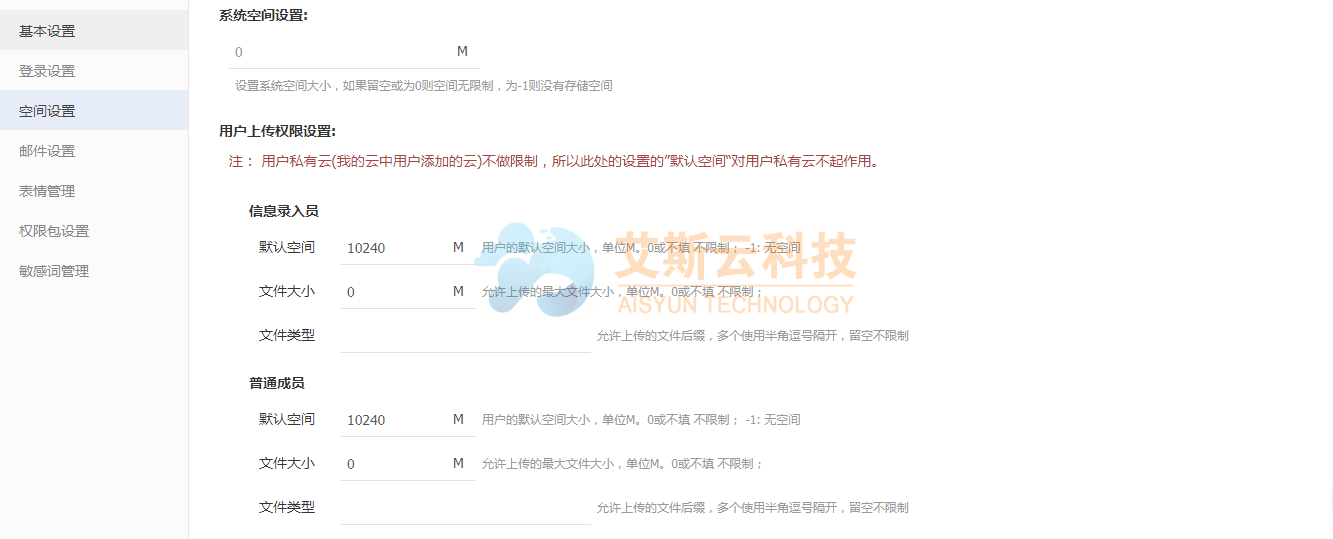Select the 普通成员 文件类型 text field

click(x=465, y=508)
